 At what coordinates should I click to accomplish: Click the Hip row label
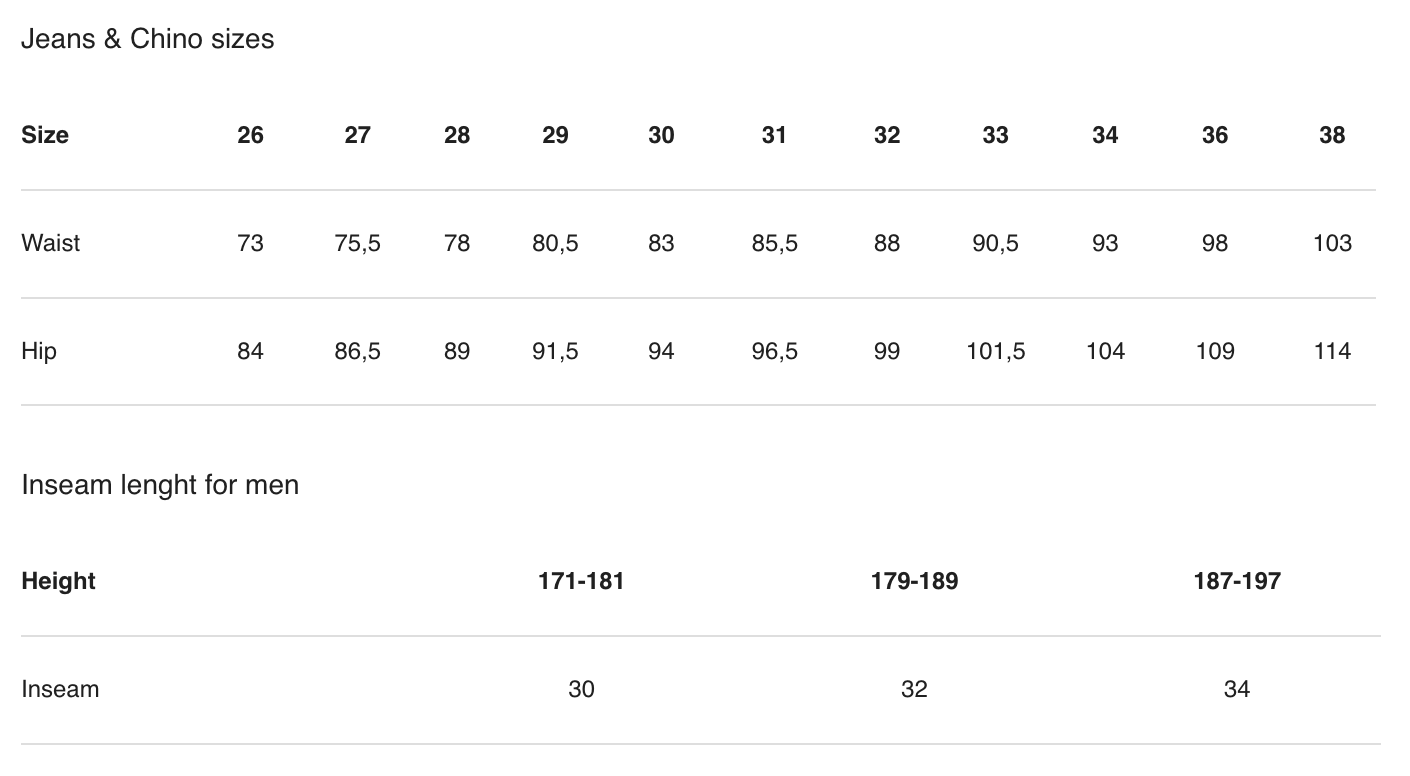39,351
